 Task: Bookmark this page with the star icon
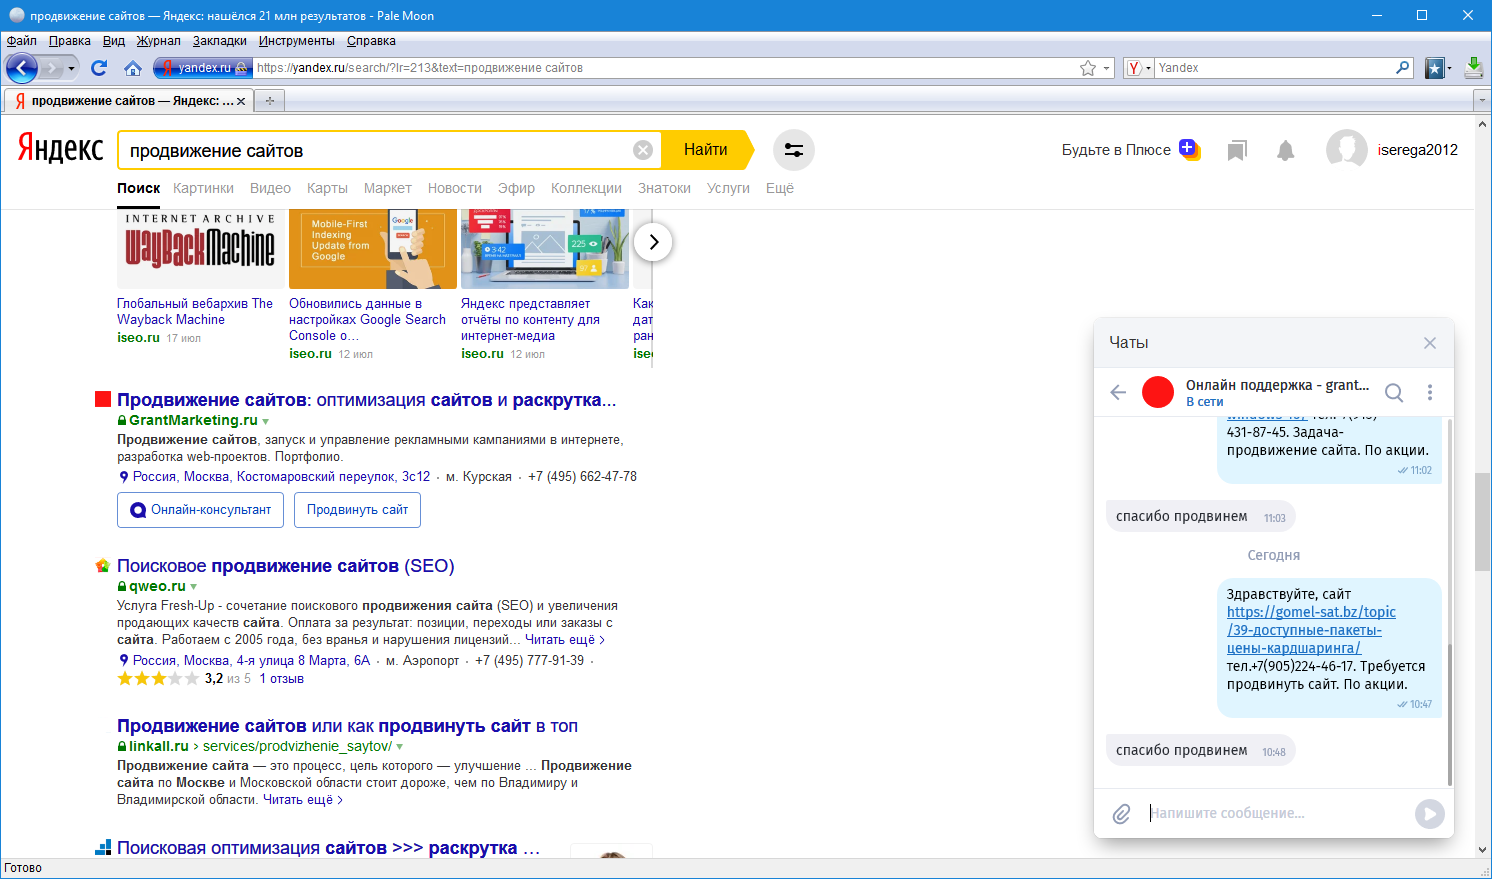click(1088, 68)
